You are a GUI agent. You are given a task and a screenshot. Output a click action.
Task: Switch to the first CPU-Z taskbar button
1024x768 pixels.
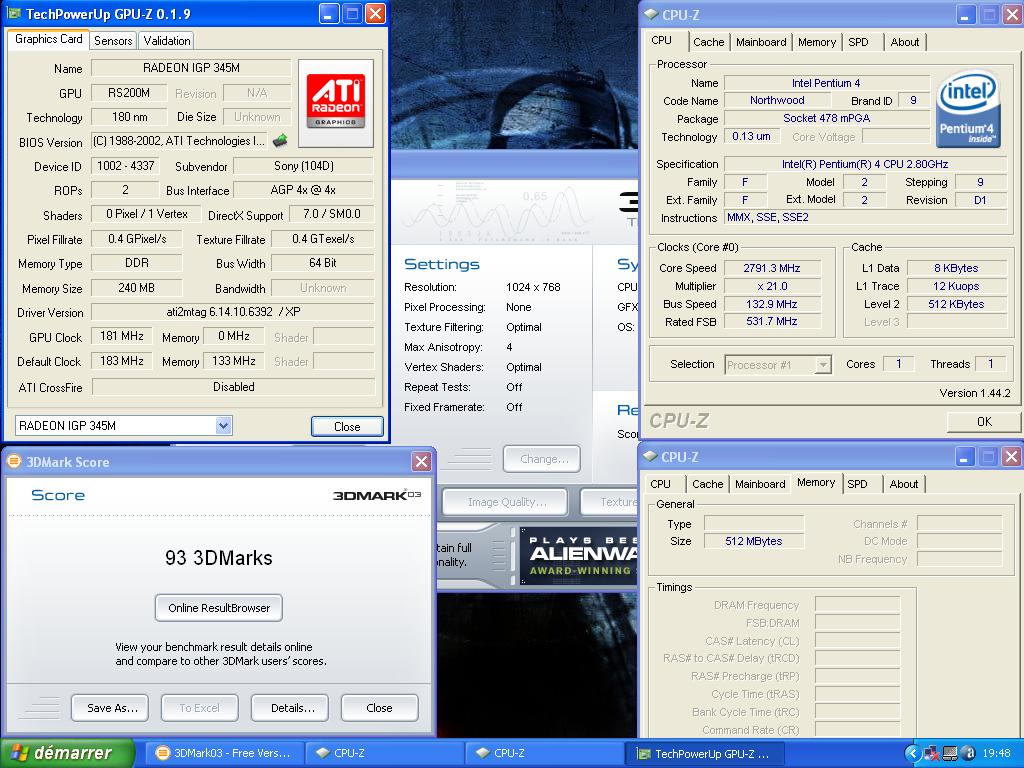coord(384,753)
